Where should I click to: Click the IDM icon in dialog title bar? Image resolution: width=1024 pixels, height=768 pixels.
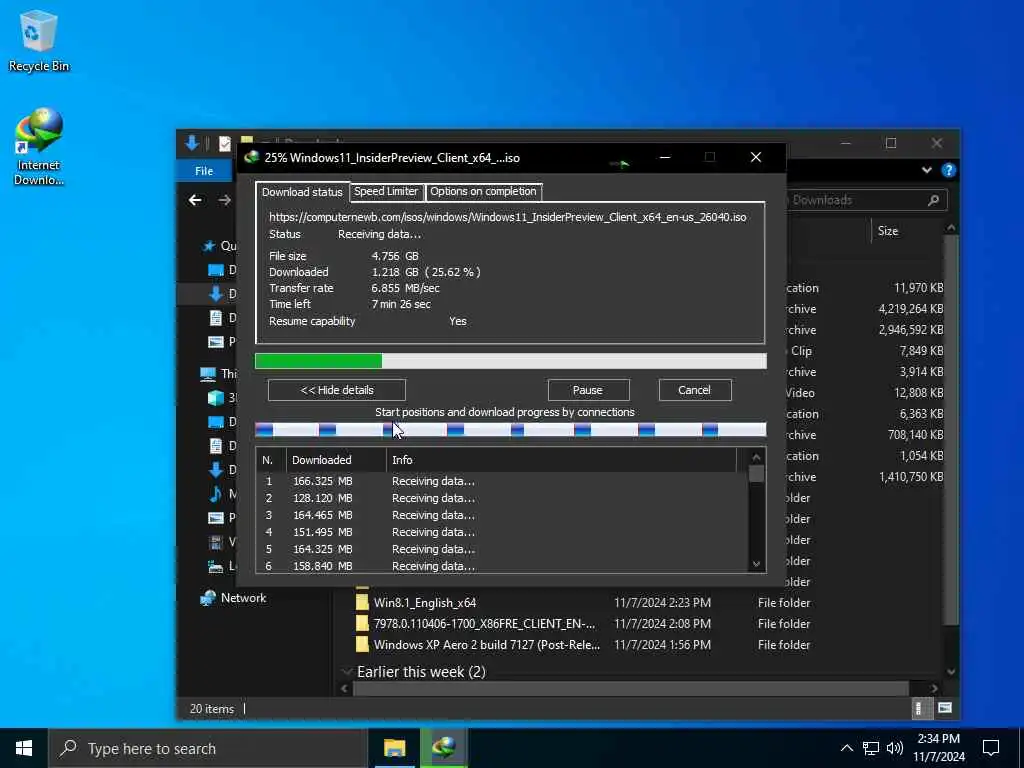click(x=251, y=157)
